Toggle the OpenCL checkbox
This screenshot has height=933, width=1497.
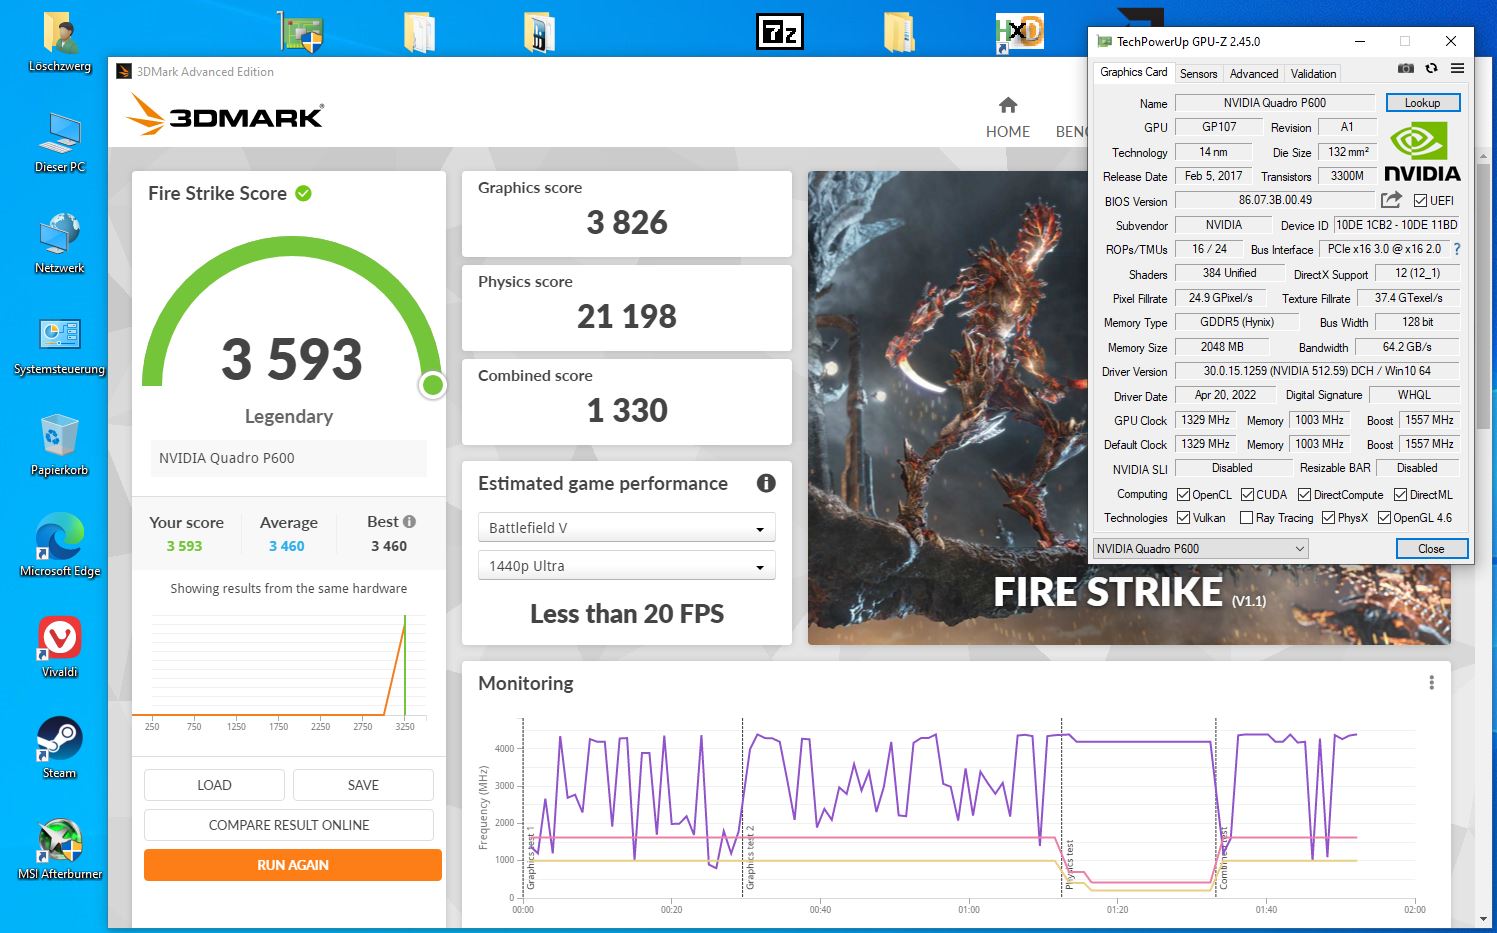click(1184, 494)
